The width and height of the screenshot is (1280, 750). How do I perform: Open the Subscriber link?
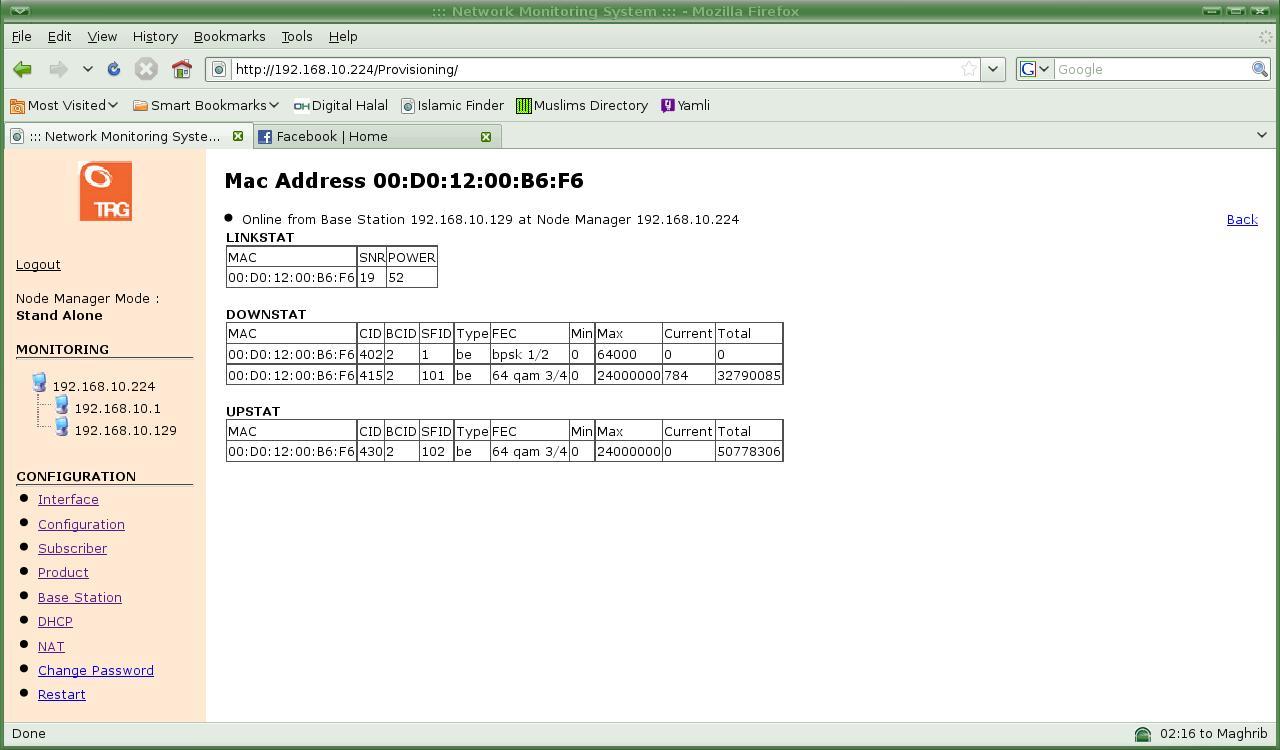pos(72,549)
